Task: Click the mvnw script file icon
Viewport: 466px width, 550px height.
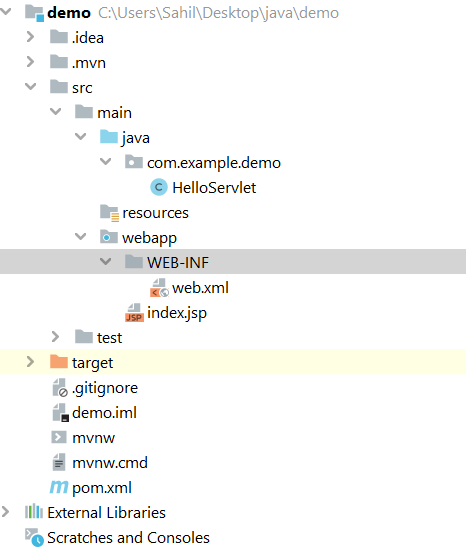Action: pos(59,437)
